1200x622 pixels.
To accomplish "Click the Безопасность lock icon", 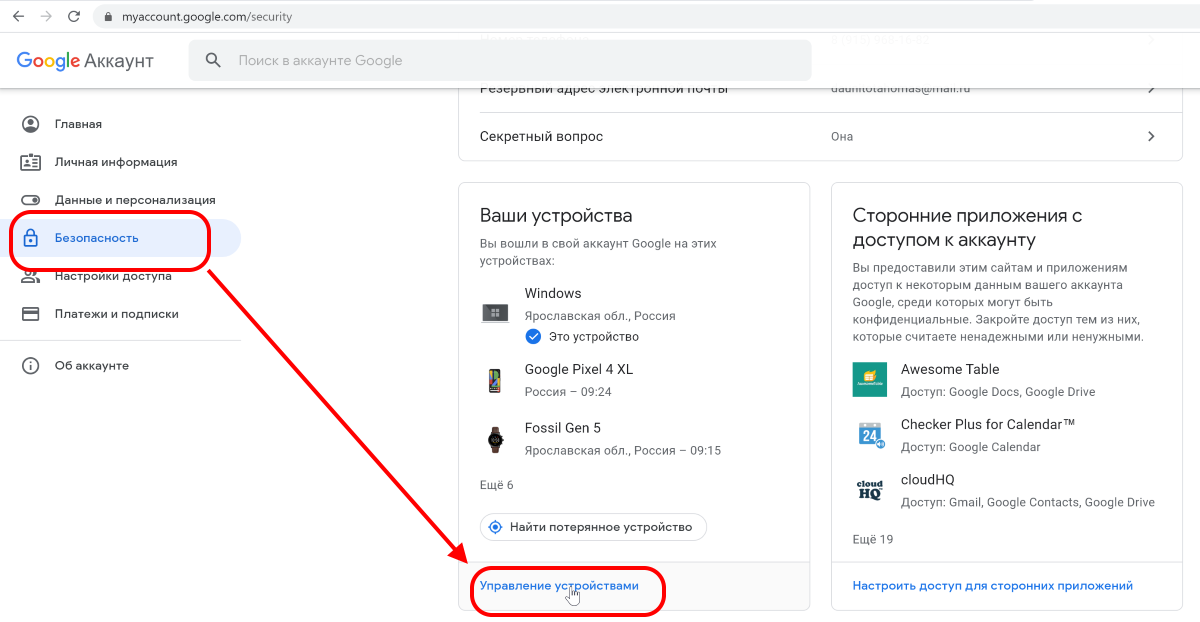I will (x=31, y=238).
